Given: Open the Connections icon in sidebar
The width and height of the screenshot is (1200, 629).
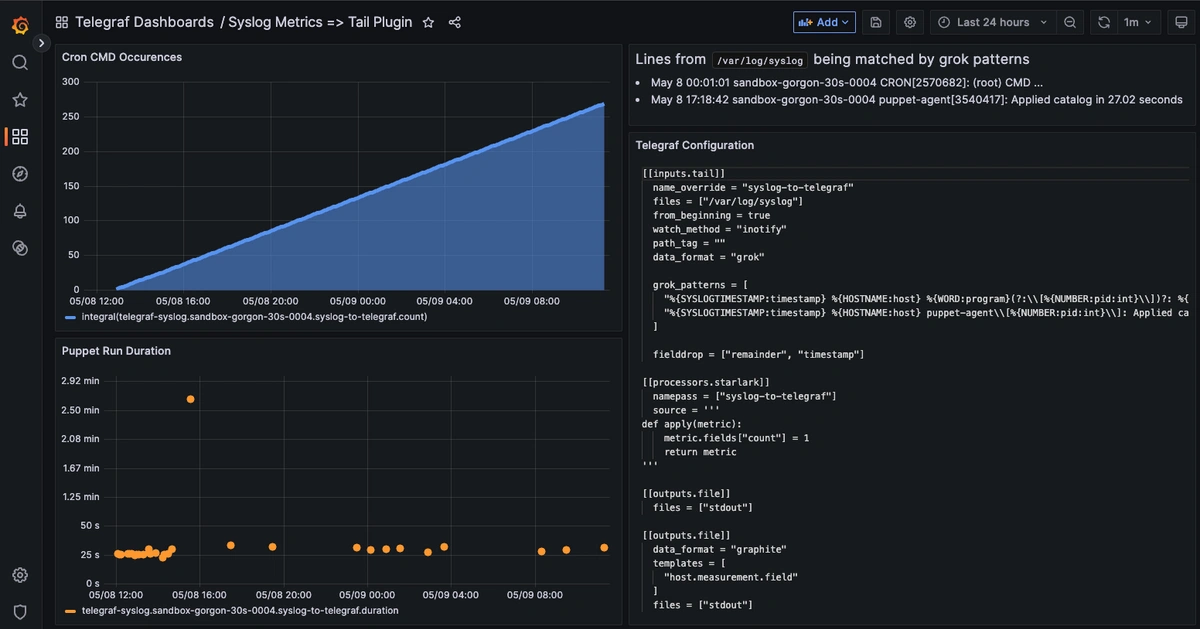Looking at the screenshot, I should [20, 248].
